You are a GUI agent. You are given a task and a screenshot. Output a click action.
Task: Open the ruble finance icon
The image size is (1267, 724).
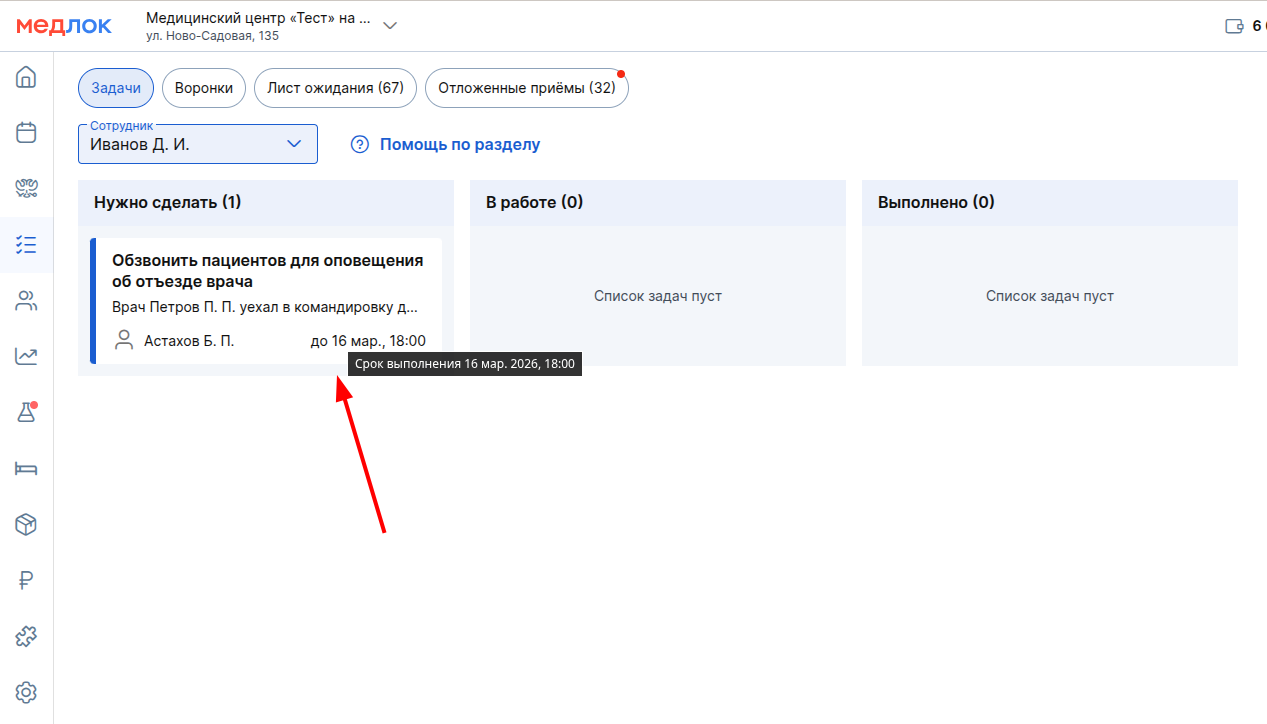[x=26, y=580]
